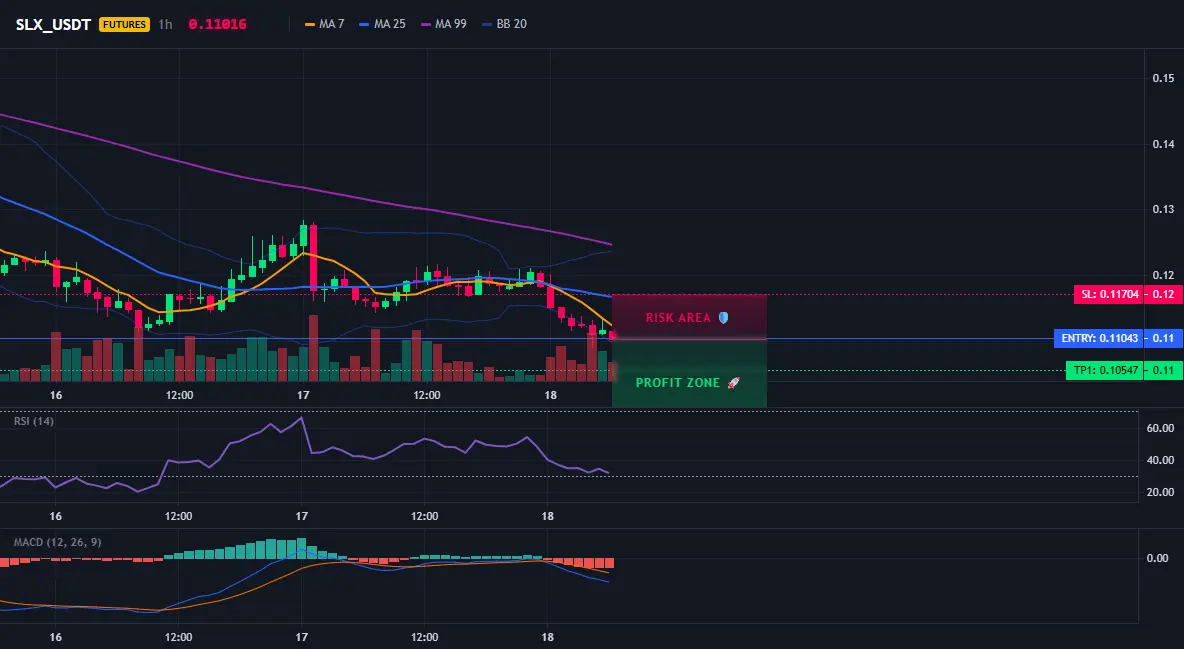Toggle the MA 25 legend entry
This screenshot has width=1184, height=649.
383,24
